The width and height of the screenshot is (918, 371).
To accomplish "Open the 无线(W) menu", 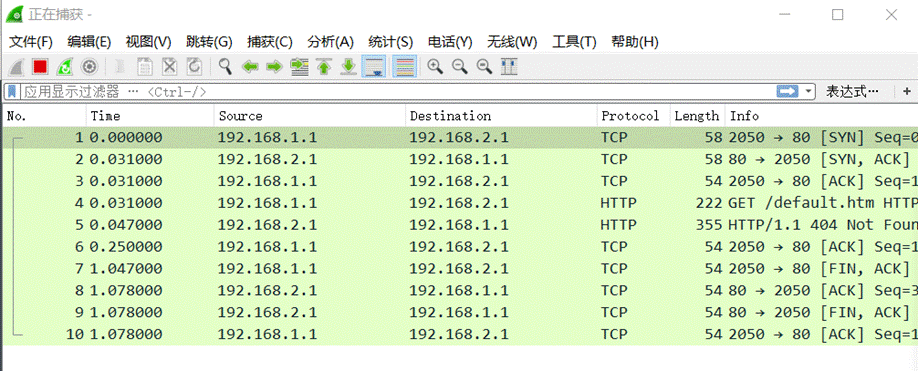I will coord(512,42).
